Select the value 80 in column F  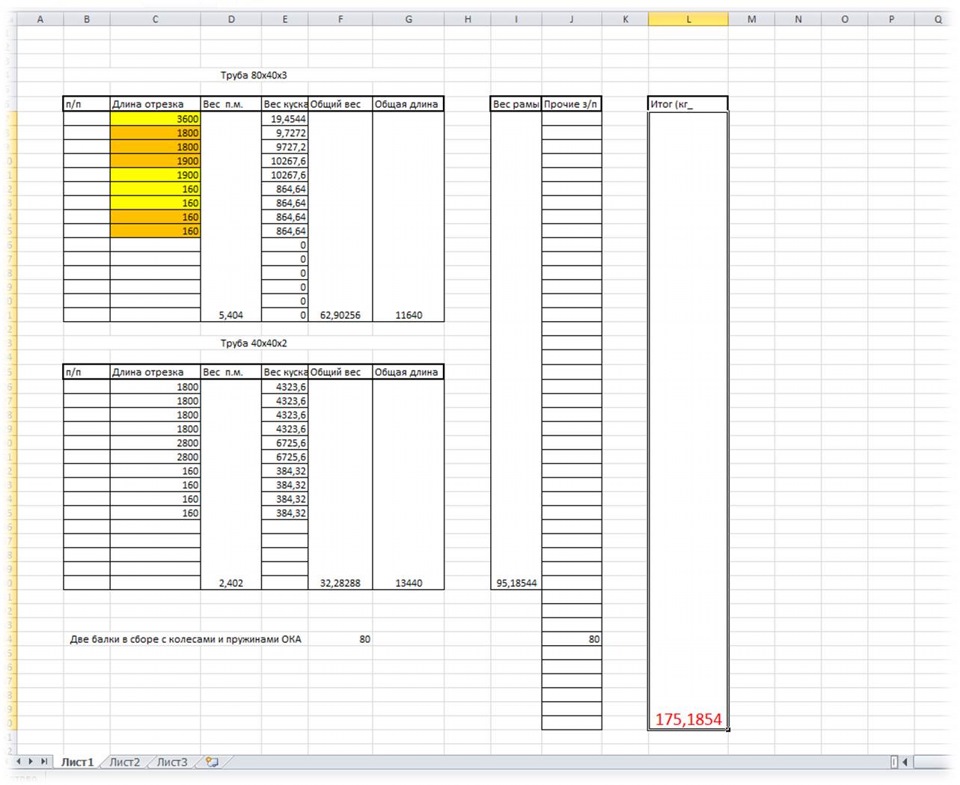[x=340, y=639]
